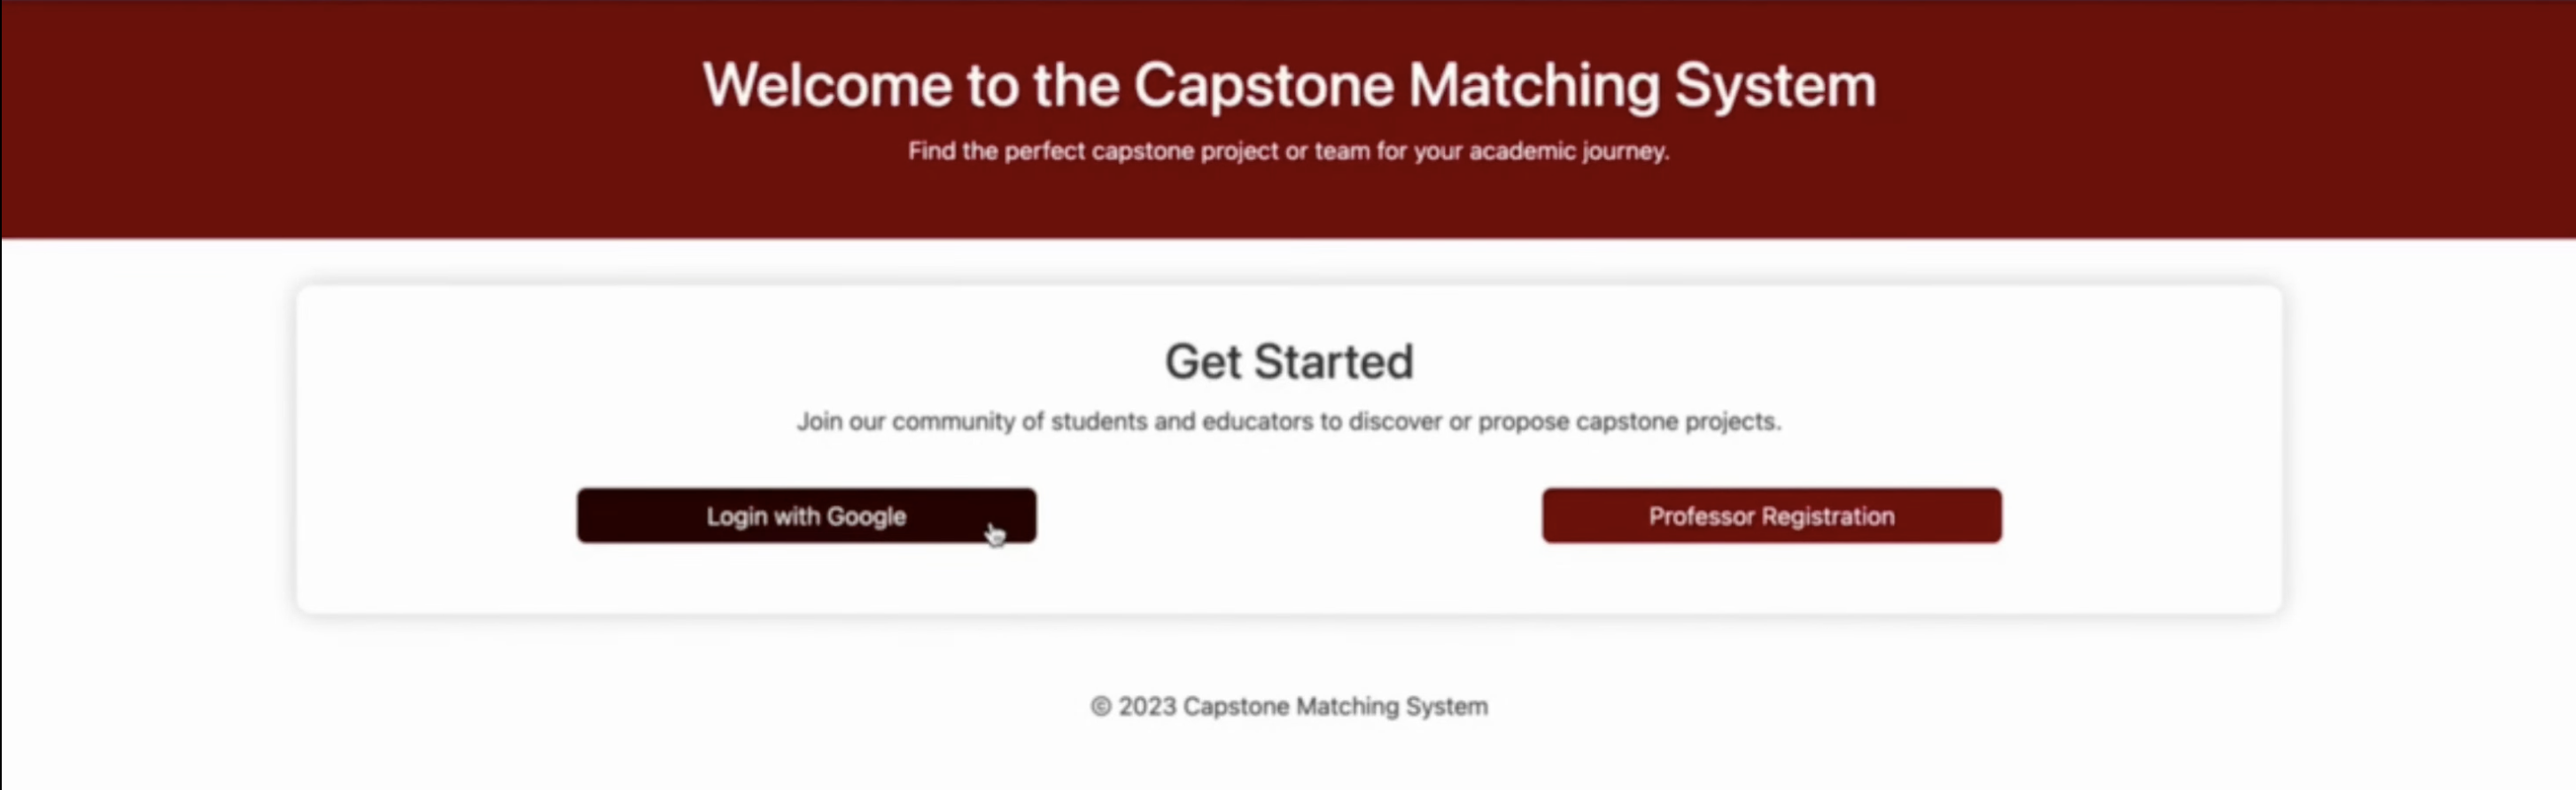Click the copyright symbol in the footer
This screenshot has width=2576, height=790.
click(x=1100, y=706)
